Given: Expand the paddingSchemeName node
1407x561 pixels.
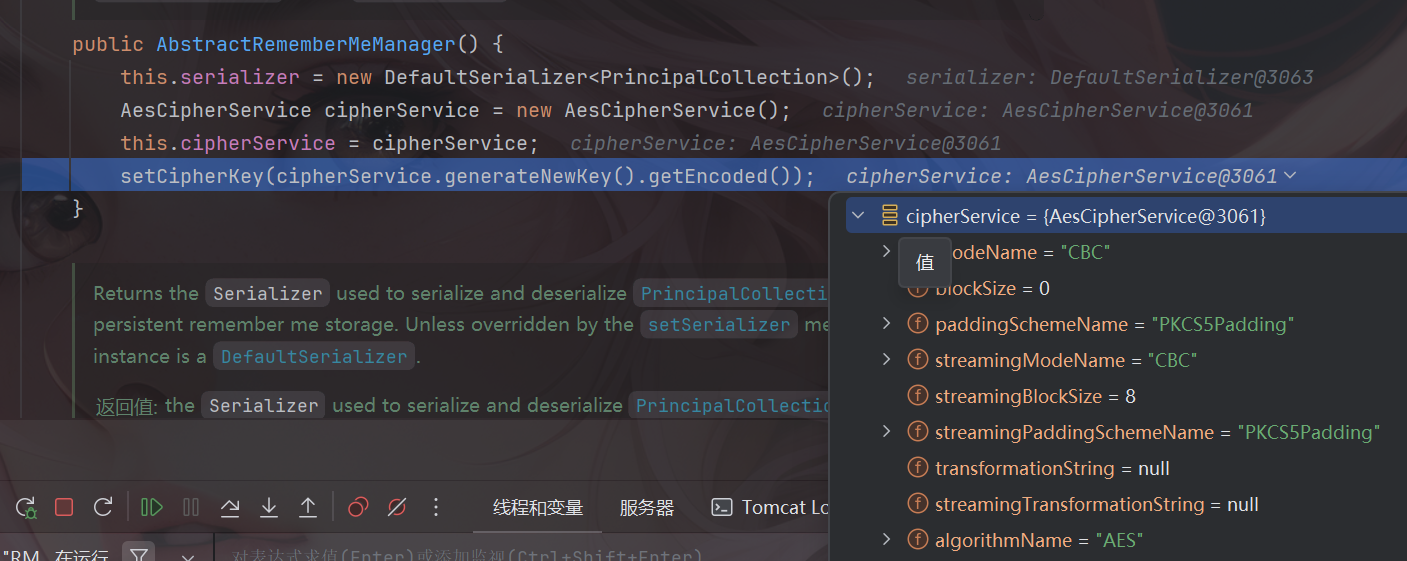Looking at the screenshot, I should click(886, 323).
